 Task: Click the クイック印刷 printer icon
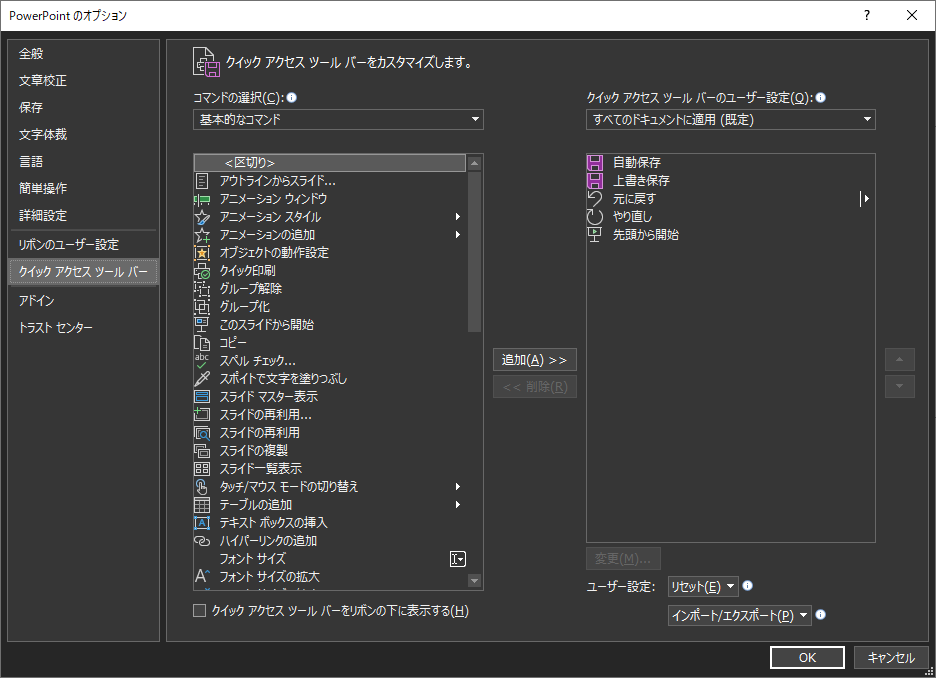(x=202, y=271)
